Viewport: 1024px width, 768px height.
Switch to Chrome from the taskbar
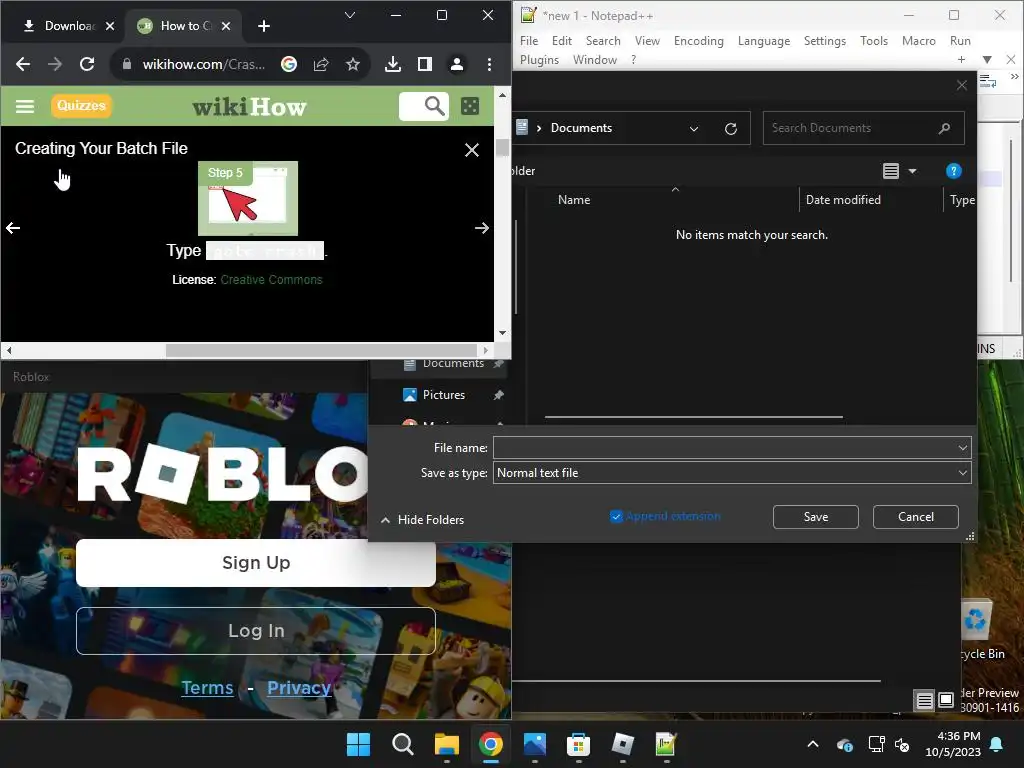click(x=490, y=744)
